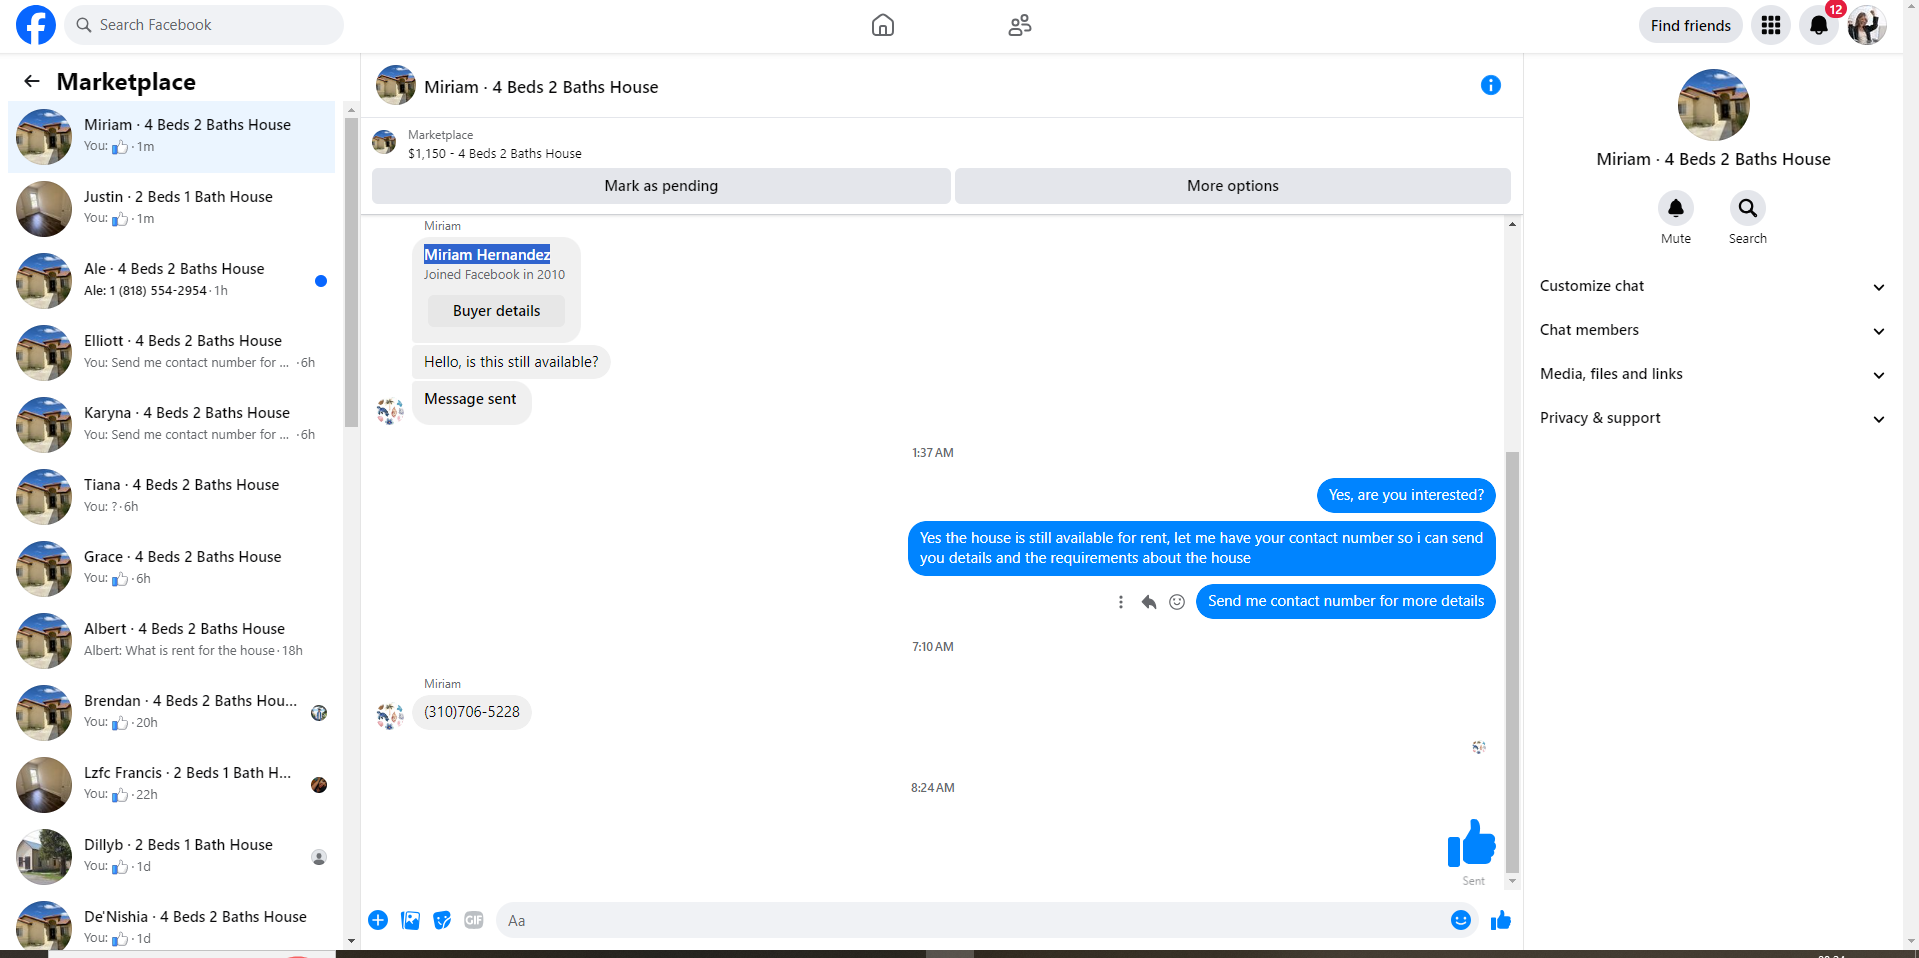Click the (310)706-5228 phone number message

472,712
